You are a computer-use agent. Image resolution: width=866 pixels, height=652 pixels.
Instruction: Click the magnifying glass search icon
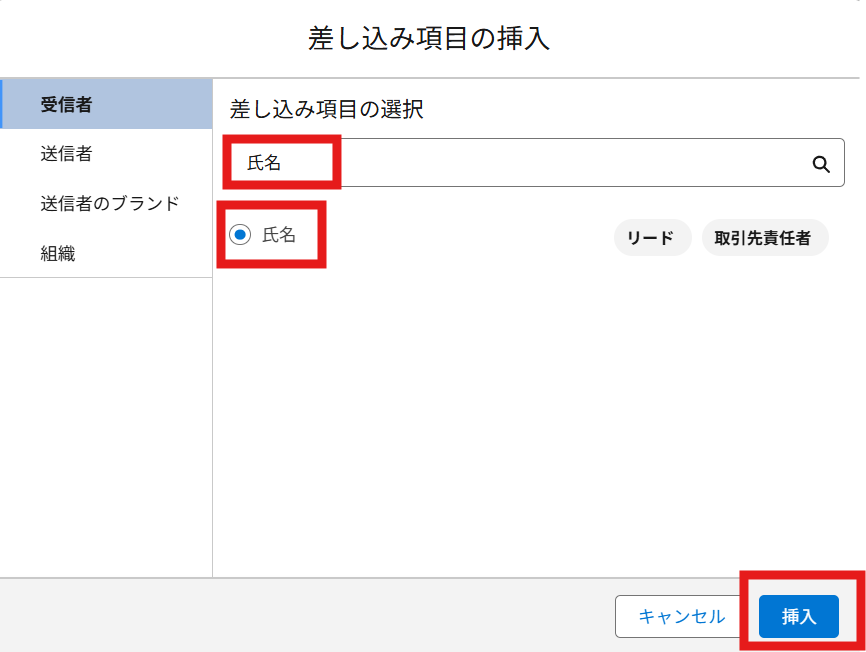[x=821, y=164]
